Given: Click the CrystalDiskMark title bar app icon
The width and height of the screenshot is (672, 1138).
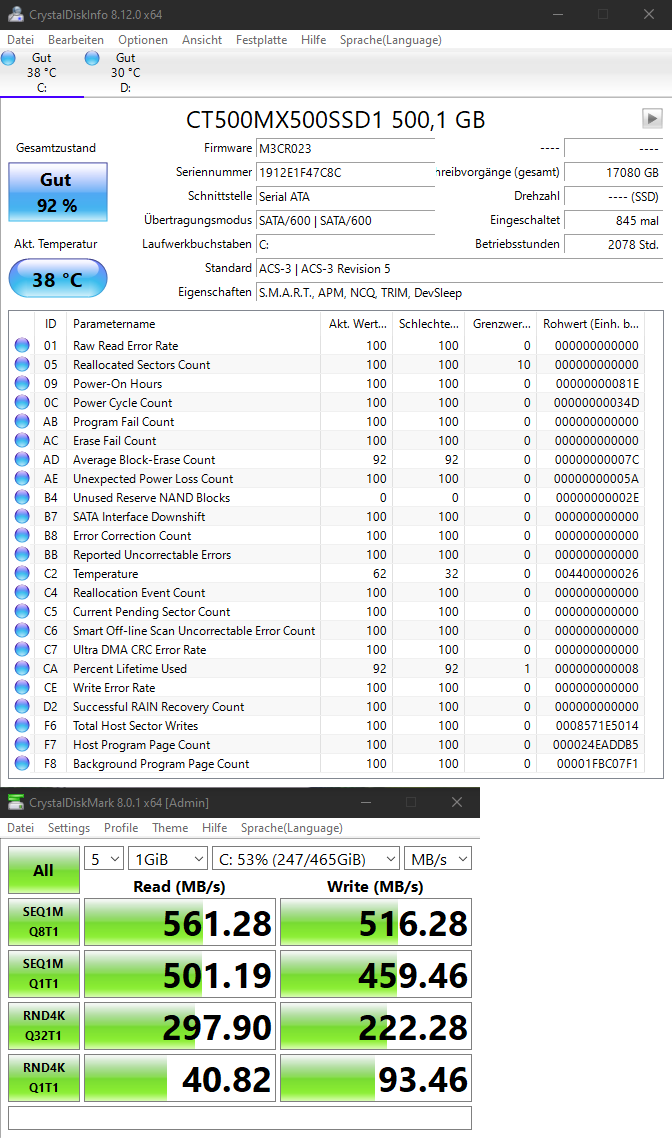Looking at the screenshot, I should 15,802.
